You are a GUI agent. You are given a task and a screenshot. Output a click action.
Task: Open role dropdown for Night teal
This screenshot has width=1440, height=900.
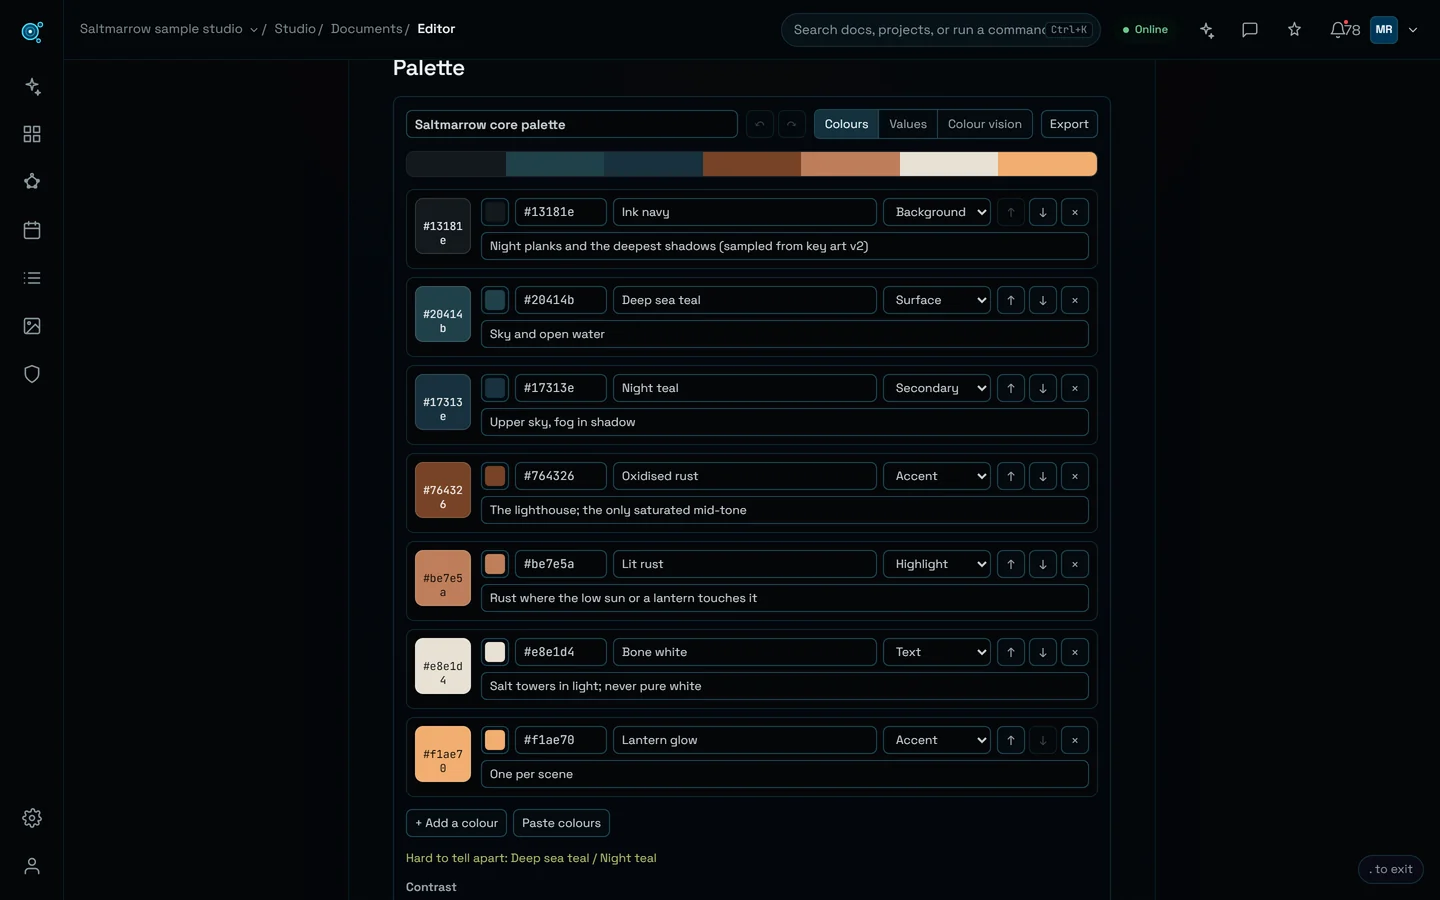(x=937, y=388)
